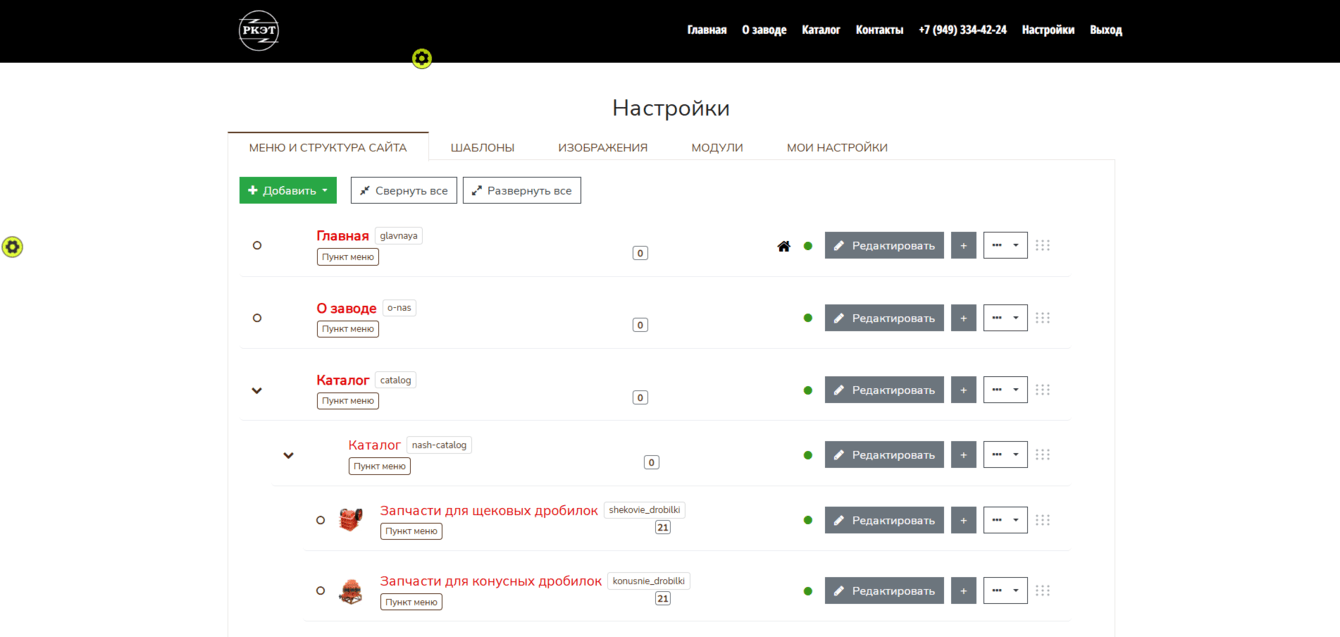Click the cone crusher thumbnail image

pos(350,591)
